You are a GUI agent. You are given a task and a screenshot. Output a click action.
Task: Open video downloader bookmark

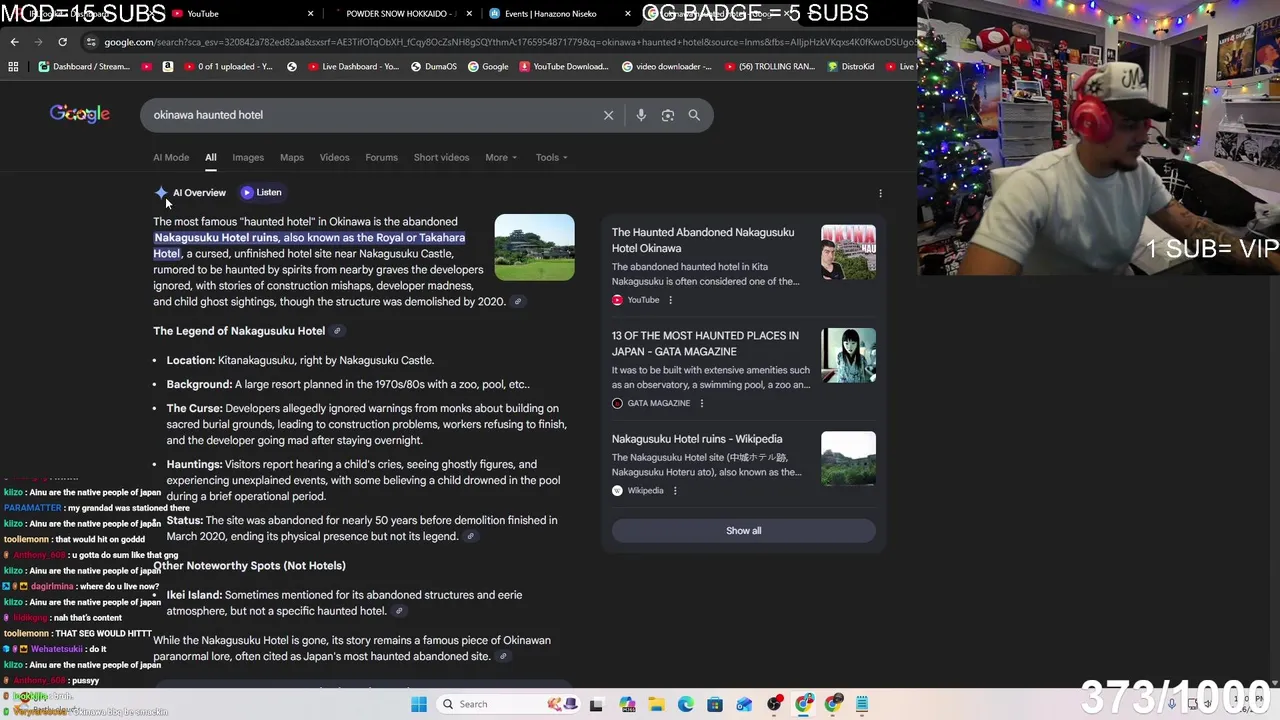tap(666, 67)
